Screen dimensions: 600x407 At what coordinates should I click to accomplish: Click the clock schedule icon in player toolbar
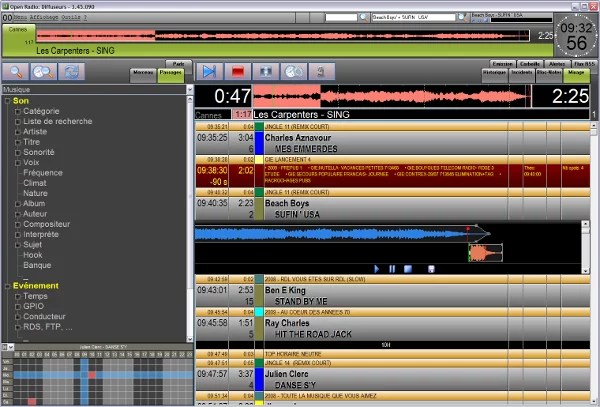point(292,71)
